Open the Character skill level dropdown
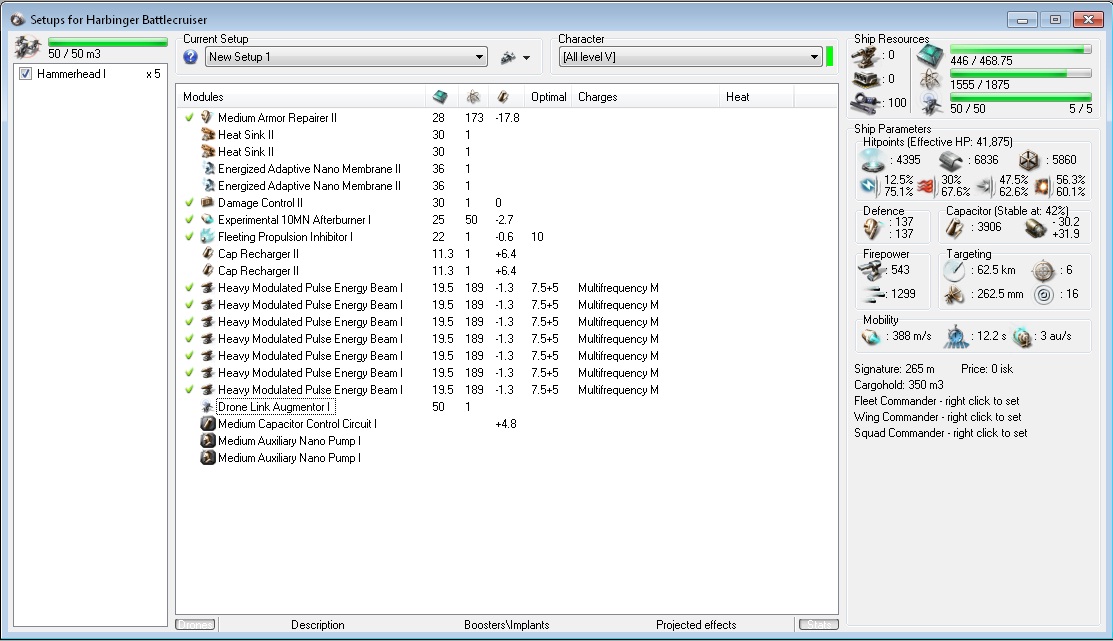The height and width of the screenshot is (641, 1113). coord(815,57)
